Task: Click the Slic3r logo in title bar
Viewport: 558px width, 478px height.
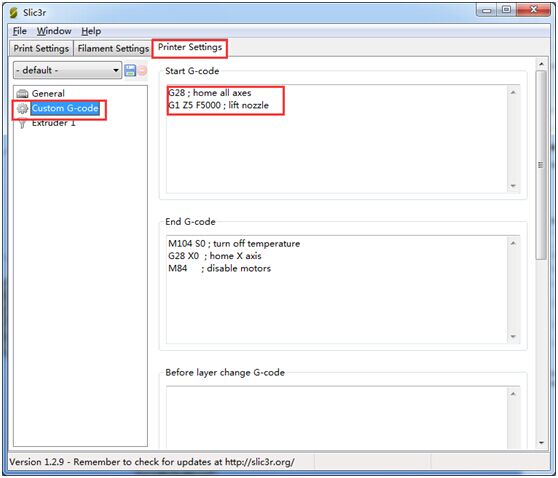Action: 14,13
